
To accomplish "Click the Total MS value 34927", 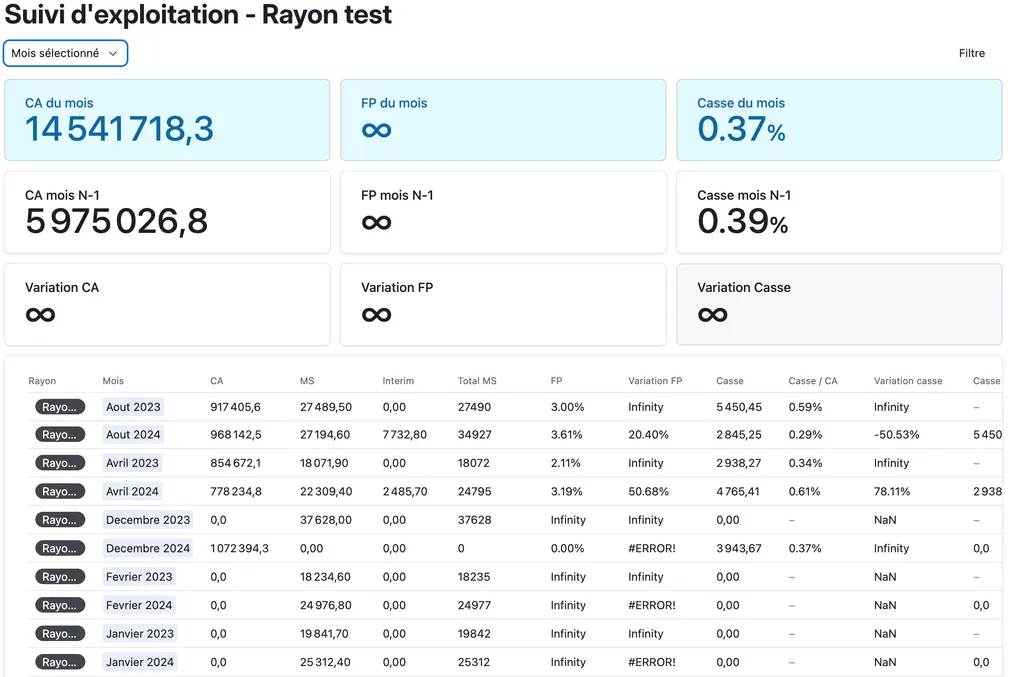I will (x=475, y=435).
